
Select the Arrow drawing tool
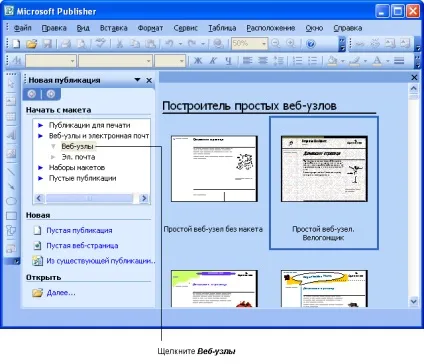click(11, 185)
